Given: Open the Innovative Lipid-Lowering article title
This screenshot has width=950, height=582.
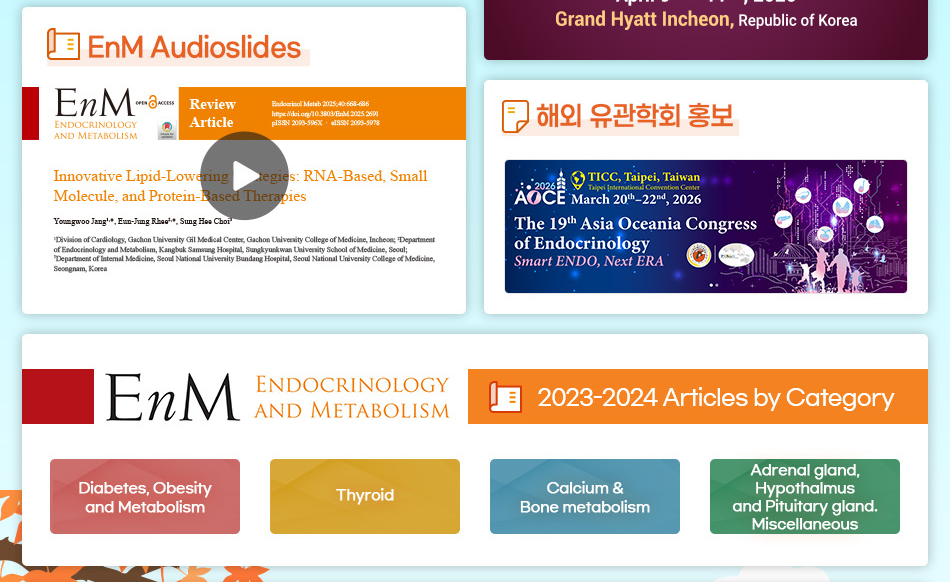Looking at the screenshot, I should (x=240, y=186).
